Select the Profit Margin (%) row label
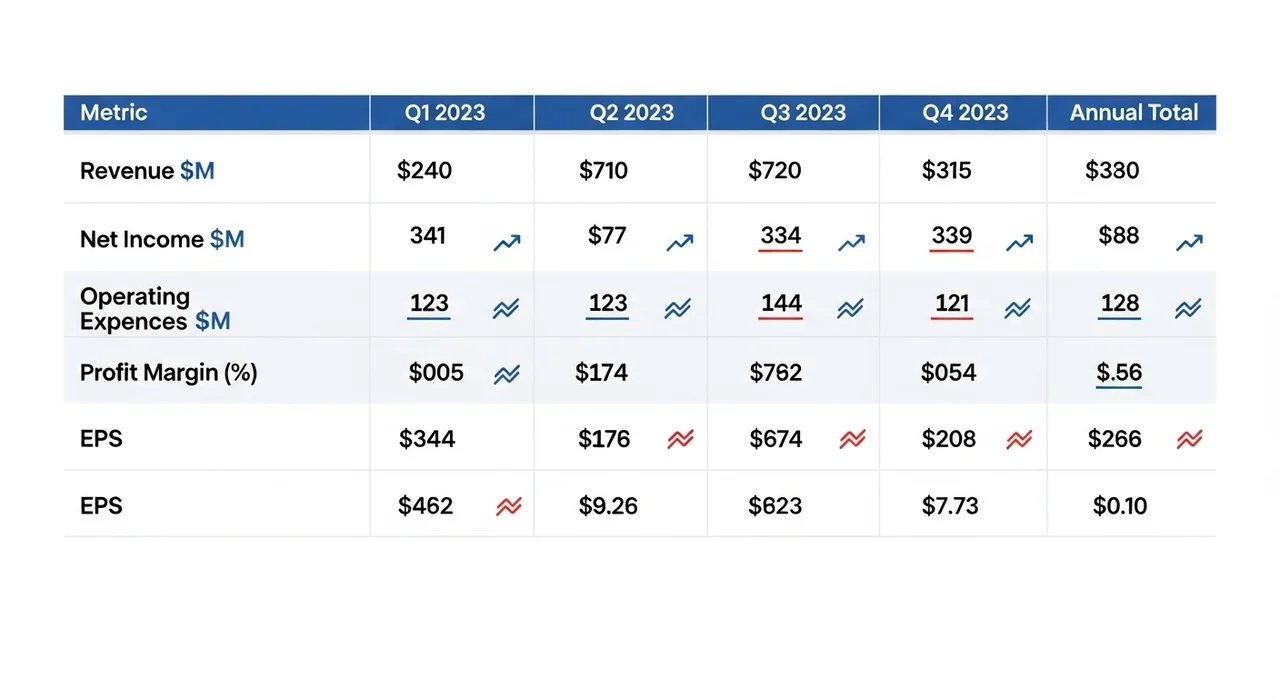The height and width of the screenshot is (698, 1280). point(168,373)
